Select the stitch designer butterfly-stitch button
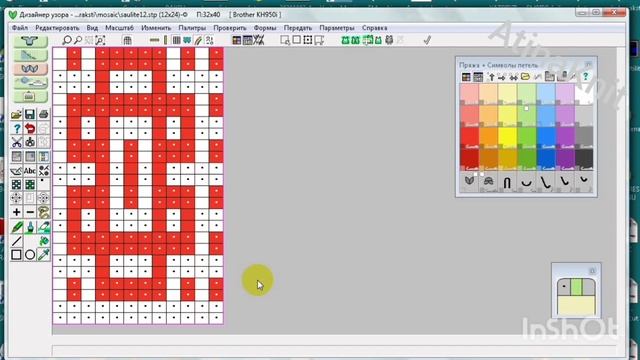 [30, 69]
